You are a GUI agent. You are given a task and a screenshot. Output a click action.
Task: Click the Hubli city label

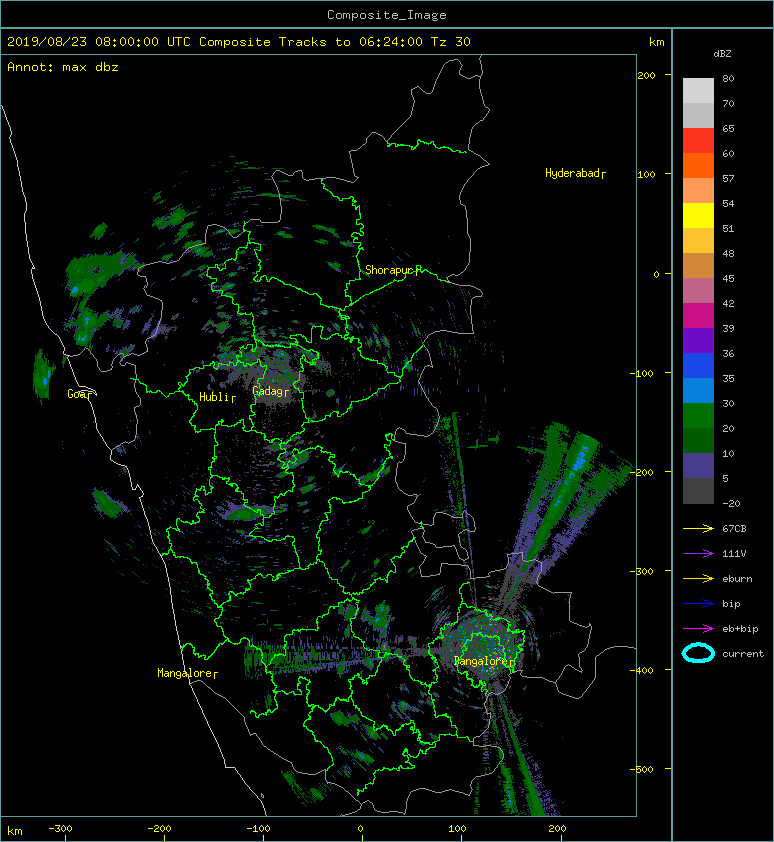click(x=218, y=397)
